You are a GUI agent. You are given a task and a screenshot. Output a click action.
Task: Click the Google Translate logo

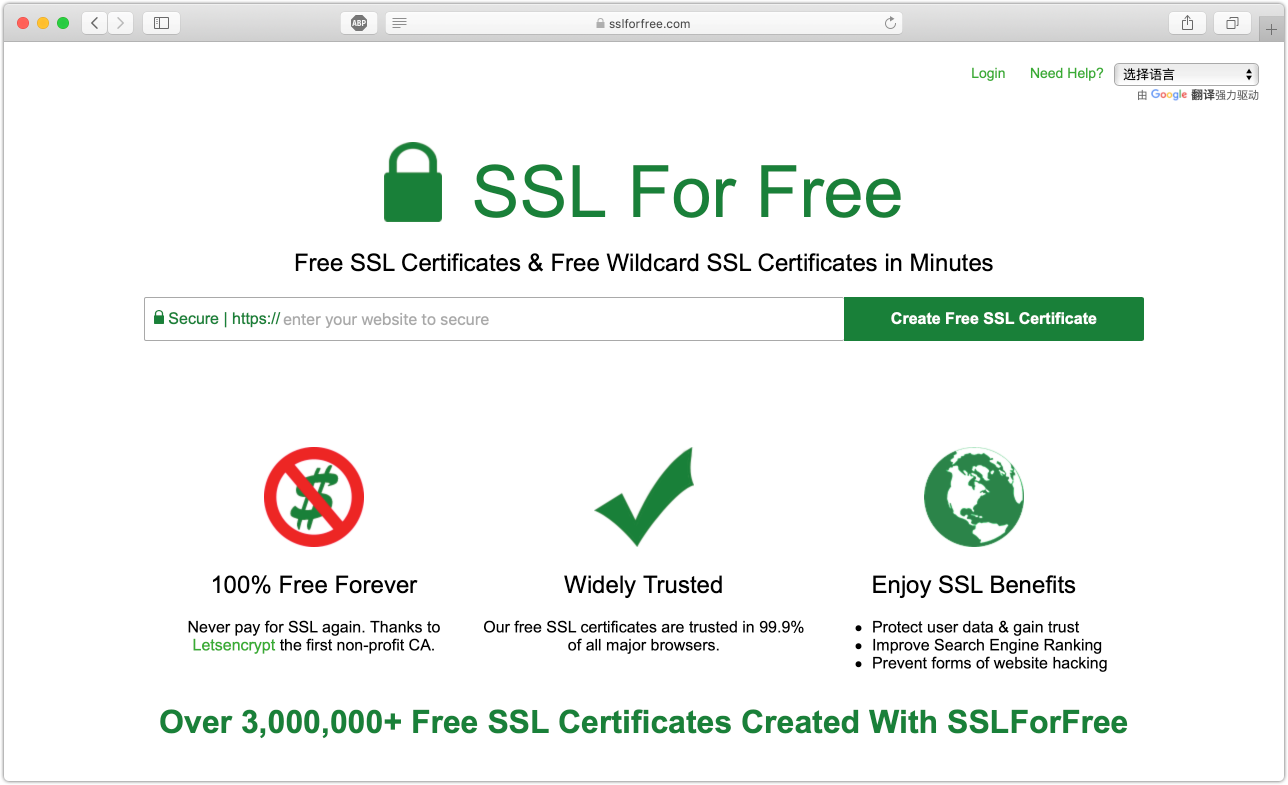1169,95
